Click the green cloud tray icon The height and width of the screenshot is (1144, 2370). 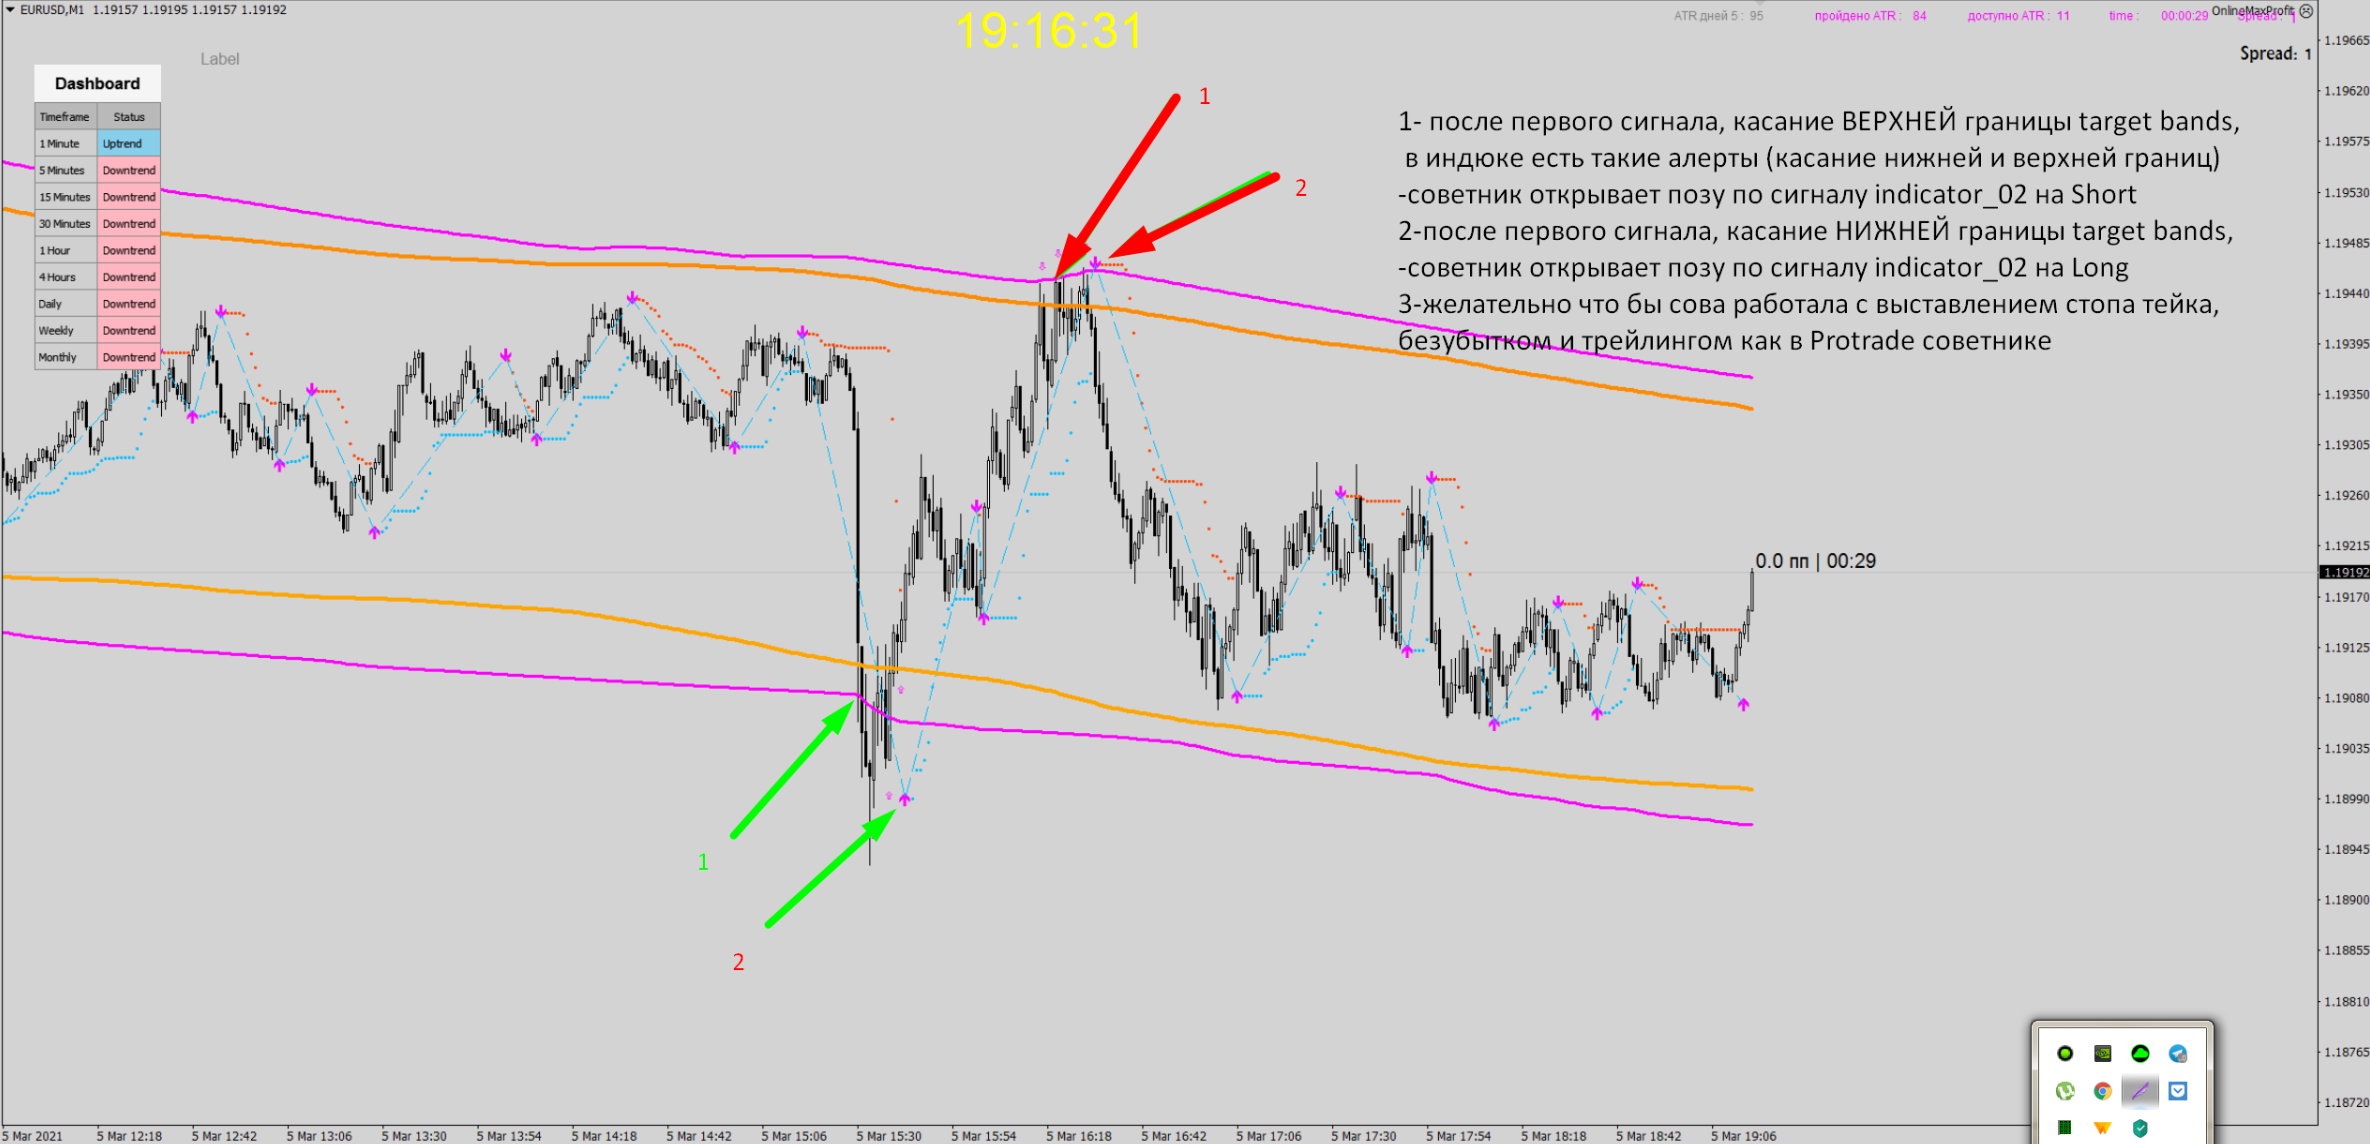tap(2140, 1053)
